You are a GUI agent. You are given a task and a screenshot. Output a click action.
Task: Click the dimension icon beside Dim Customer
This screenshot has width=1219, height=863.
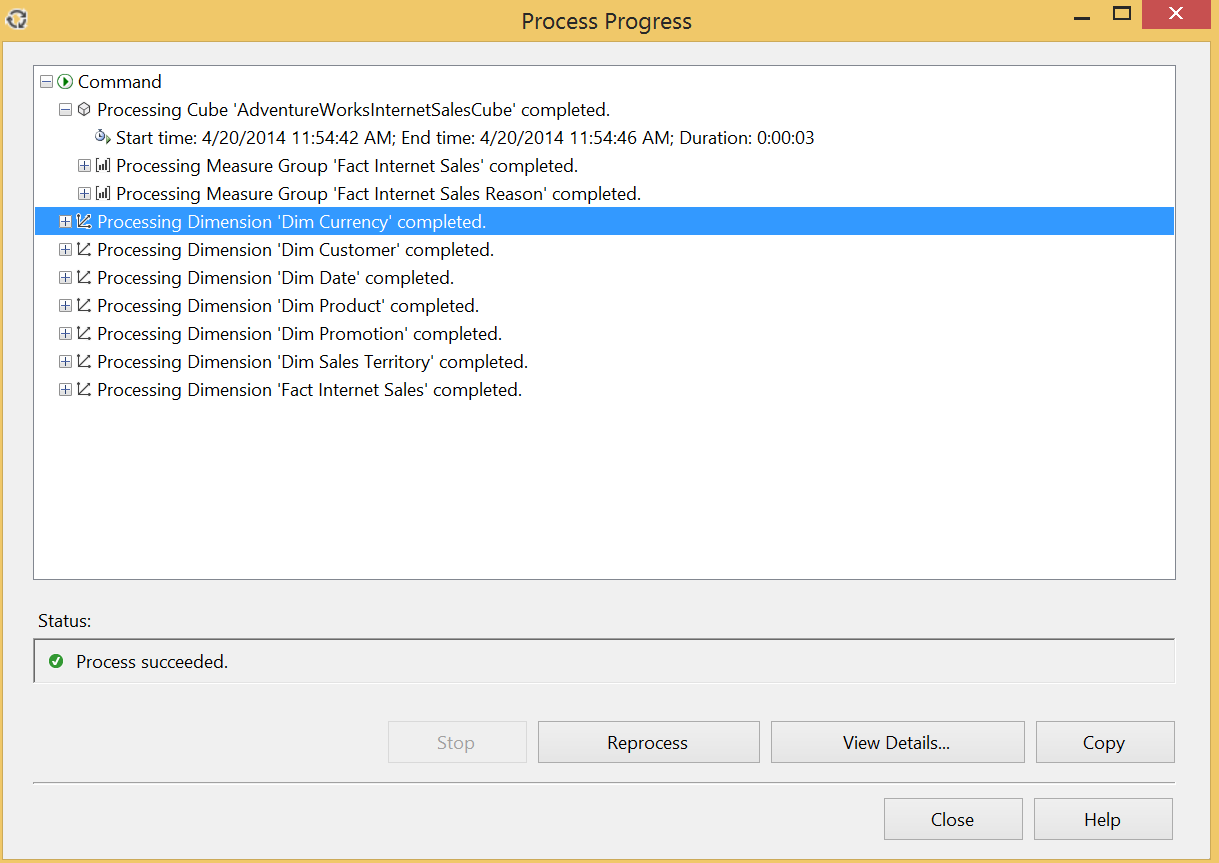point(84,250)
